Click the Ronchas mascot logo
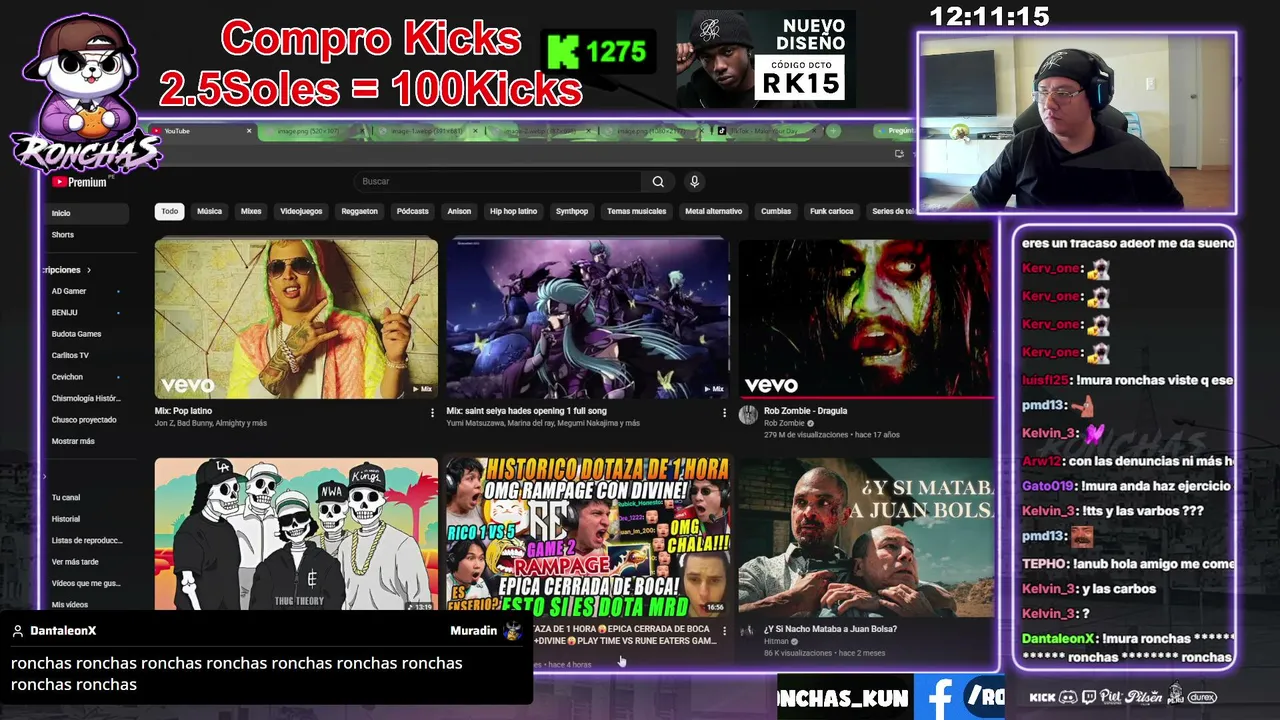 [x=88, y=93]
